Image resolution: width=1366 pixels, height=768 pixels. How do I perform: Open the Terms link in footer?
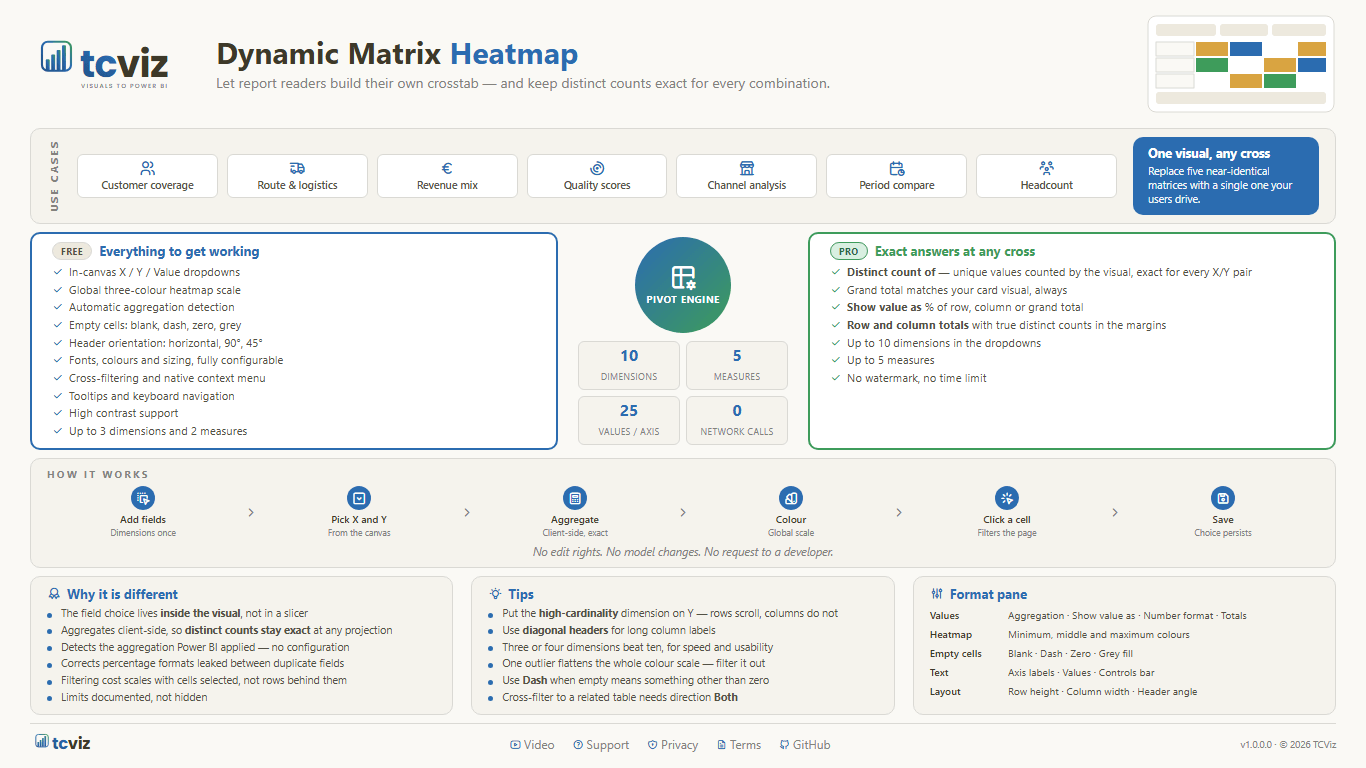click(738, 745)
